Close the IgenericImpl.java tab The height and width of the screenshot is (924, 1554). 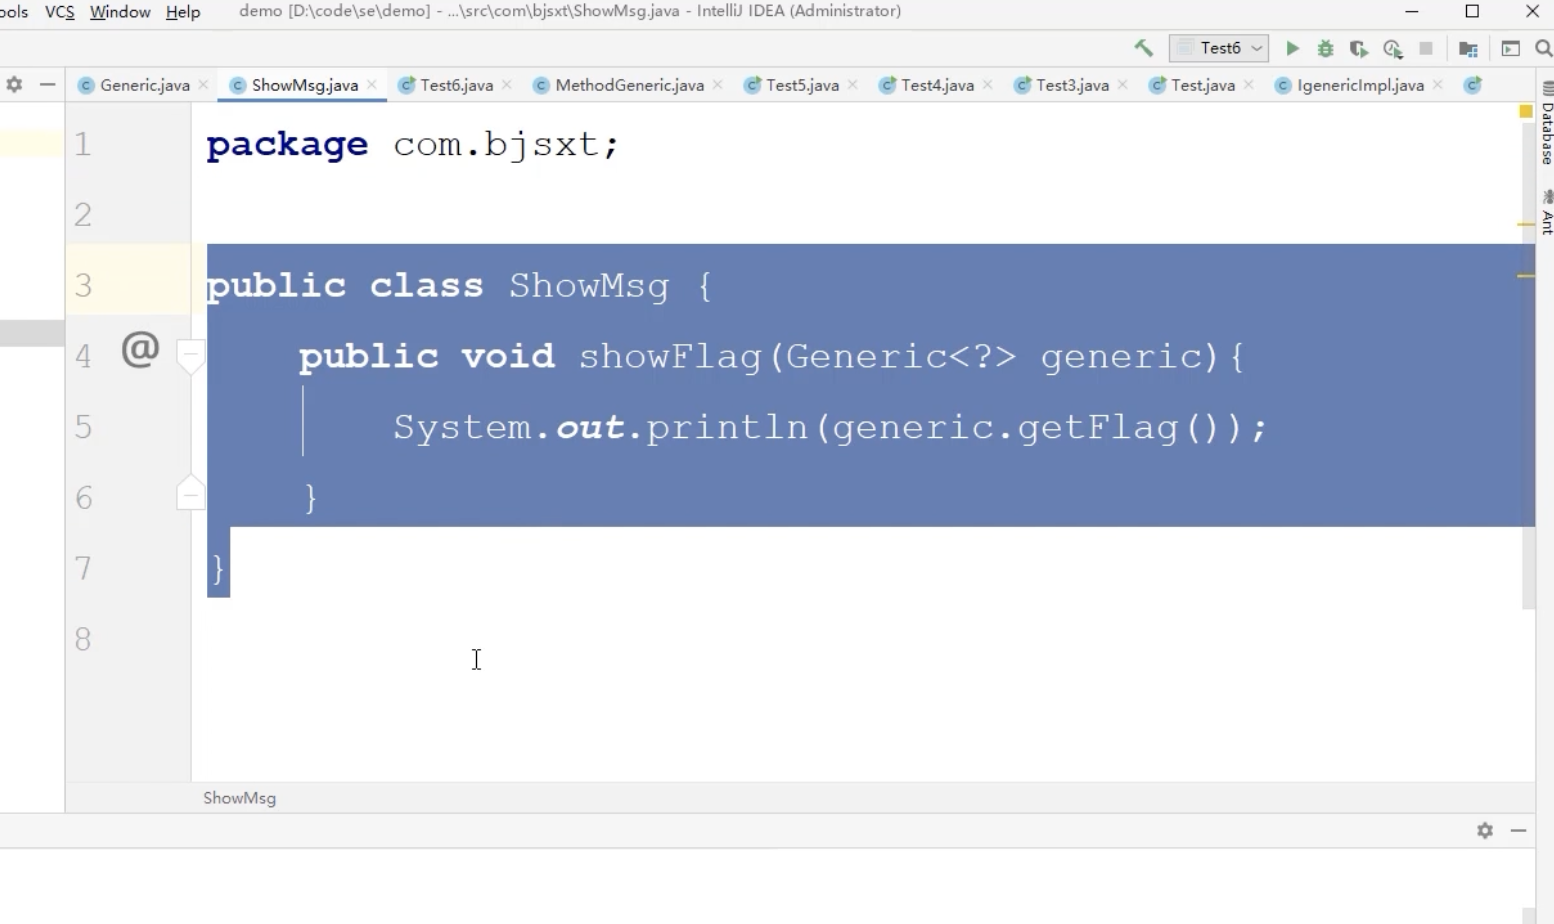click(x=1438, y=85)
